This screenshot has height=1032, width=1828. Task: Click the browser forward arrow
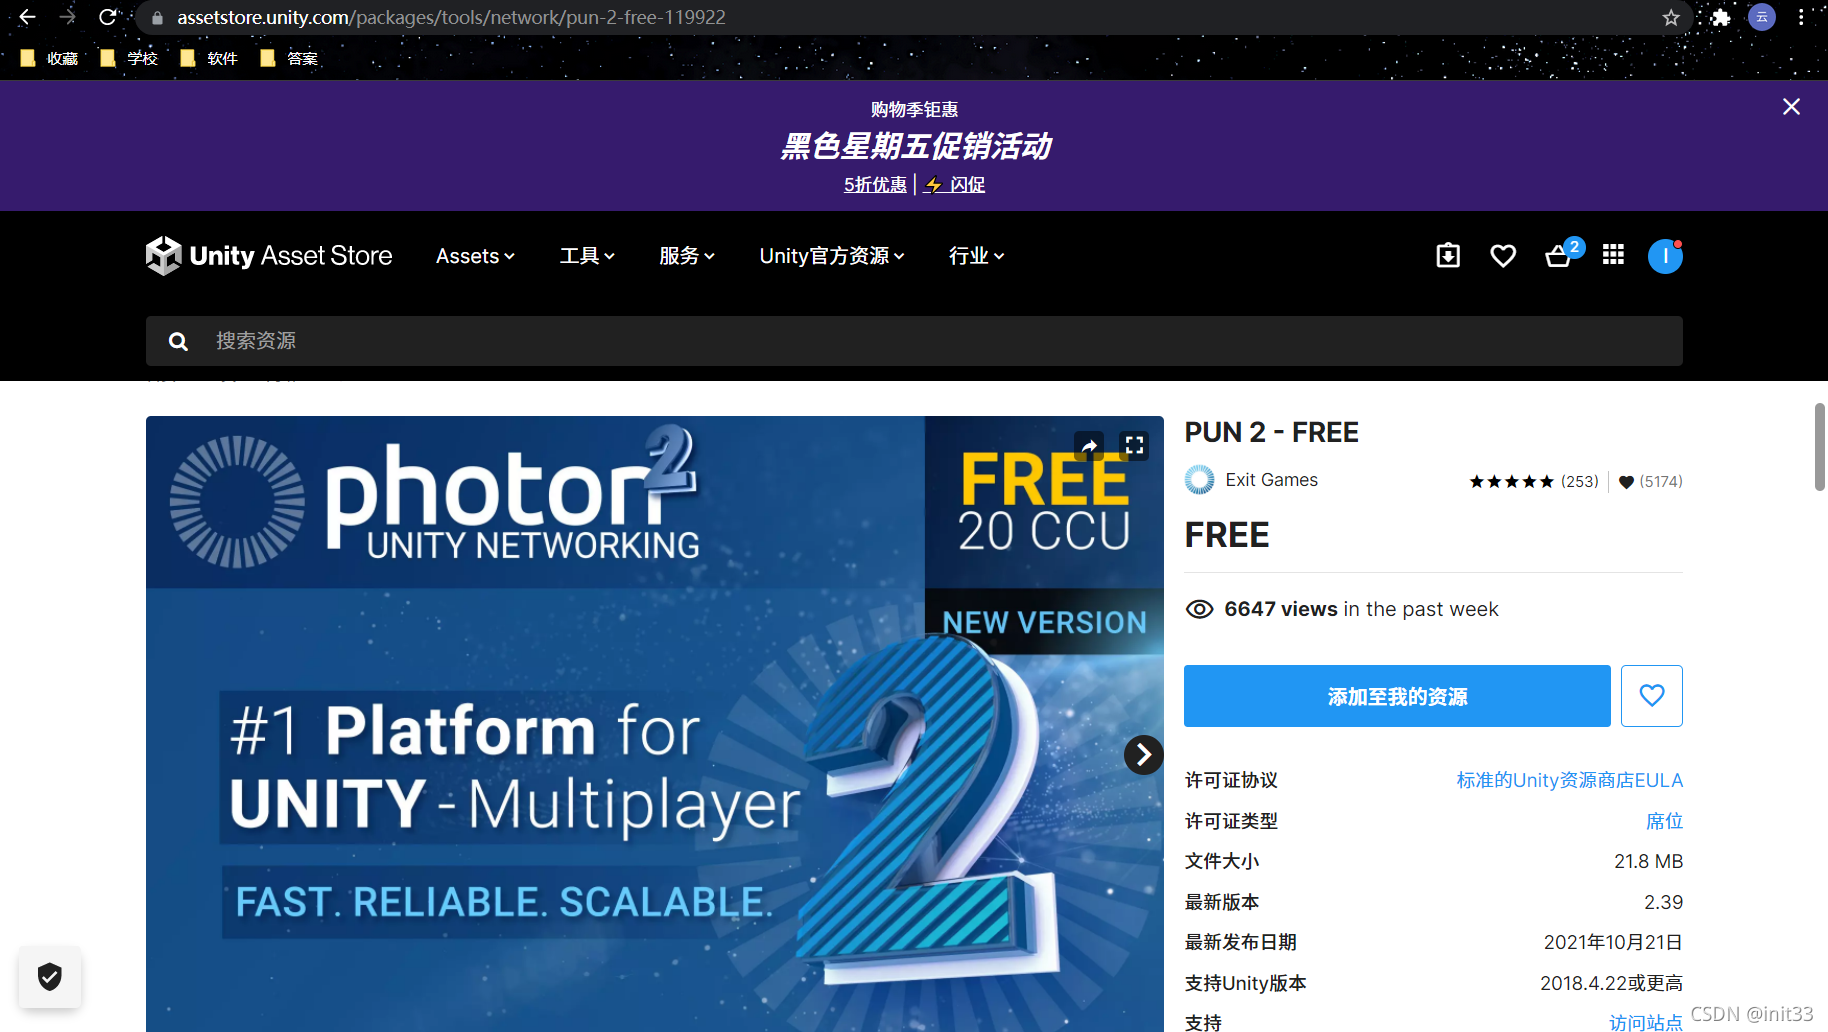[x=67, y=17]
